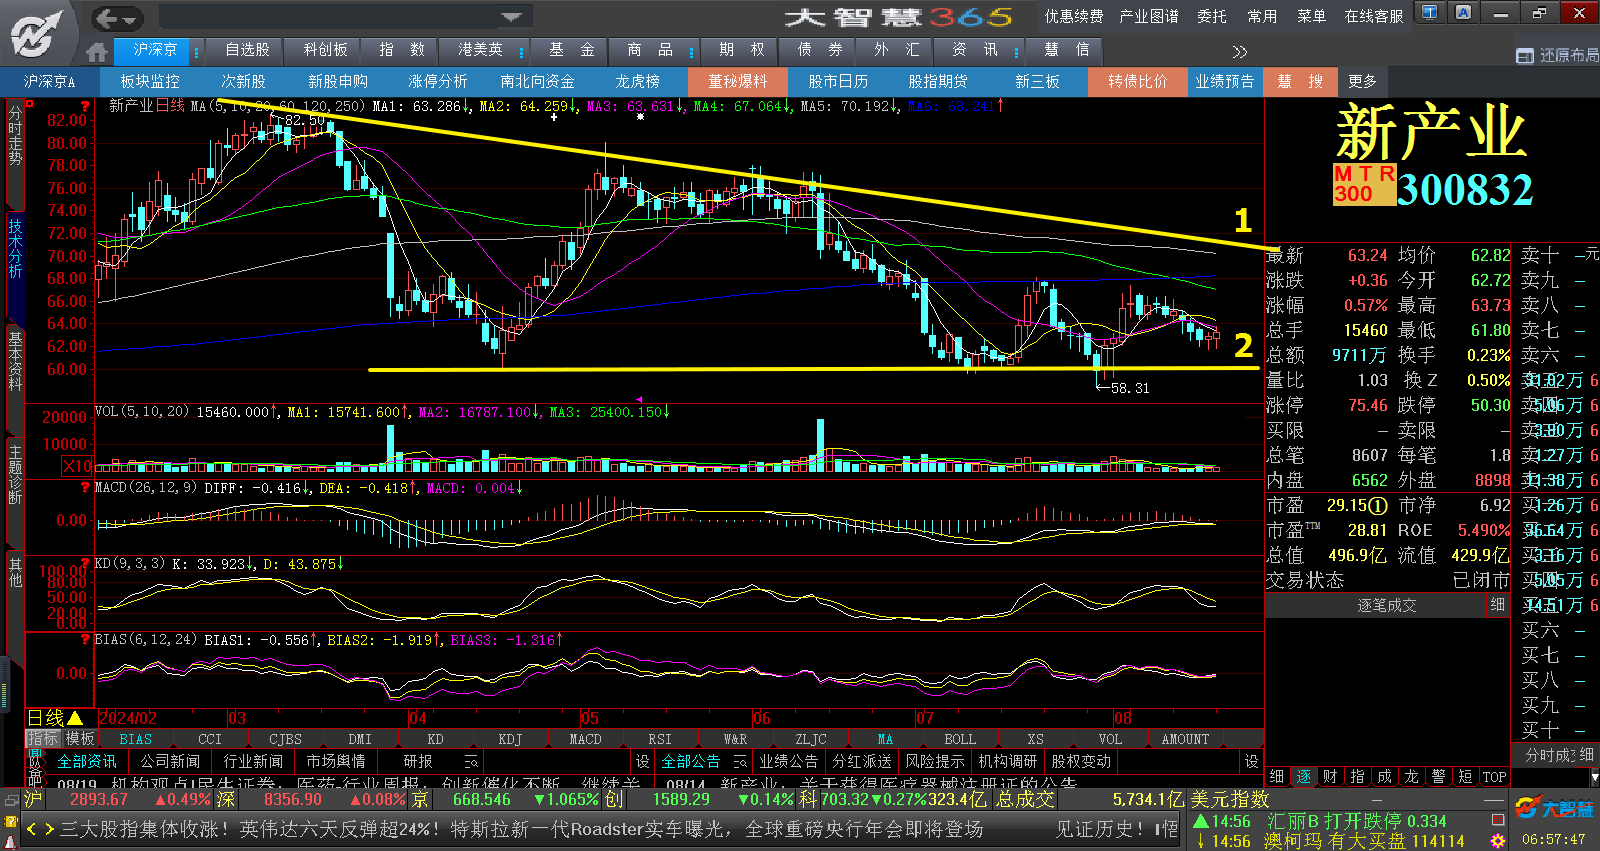Toggle the 指标 indicator mode button
The height and width of the screenshot is (851, 1600).
tap(43, 738)
